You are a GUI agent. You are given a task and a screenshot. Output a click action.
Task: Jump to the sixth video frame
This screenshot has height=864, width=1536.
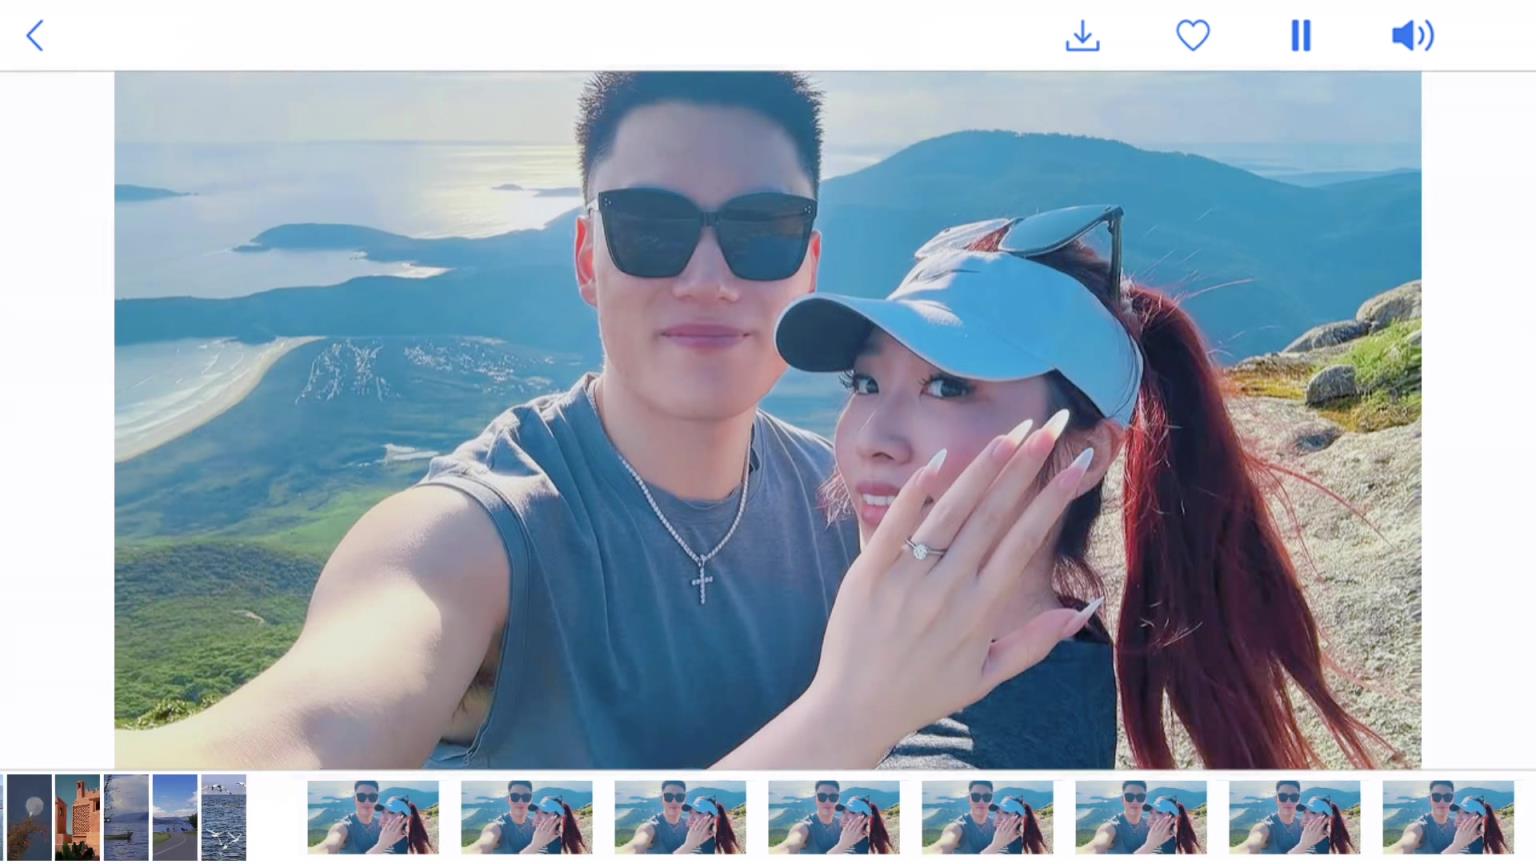[1141, 817]
